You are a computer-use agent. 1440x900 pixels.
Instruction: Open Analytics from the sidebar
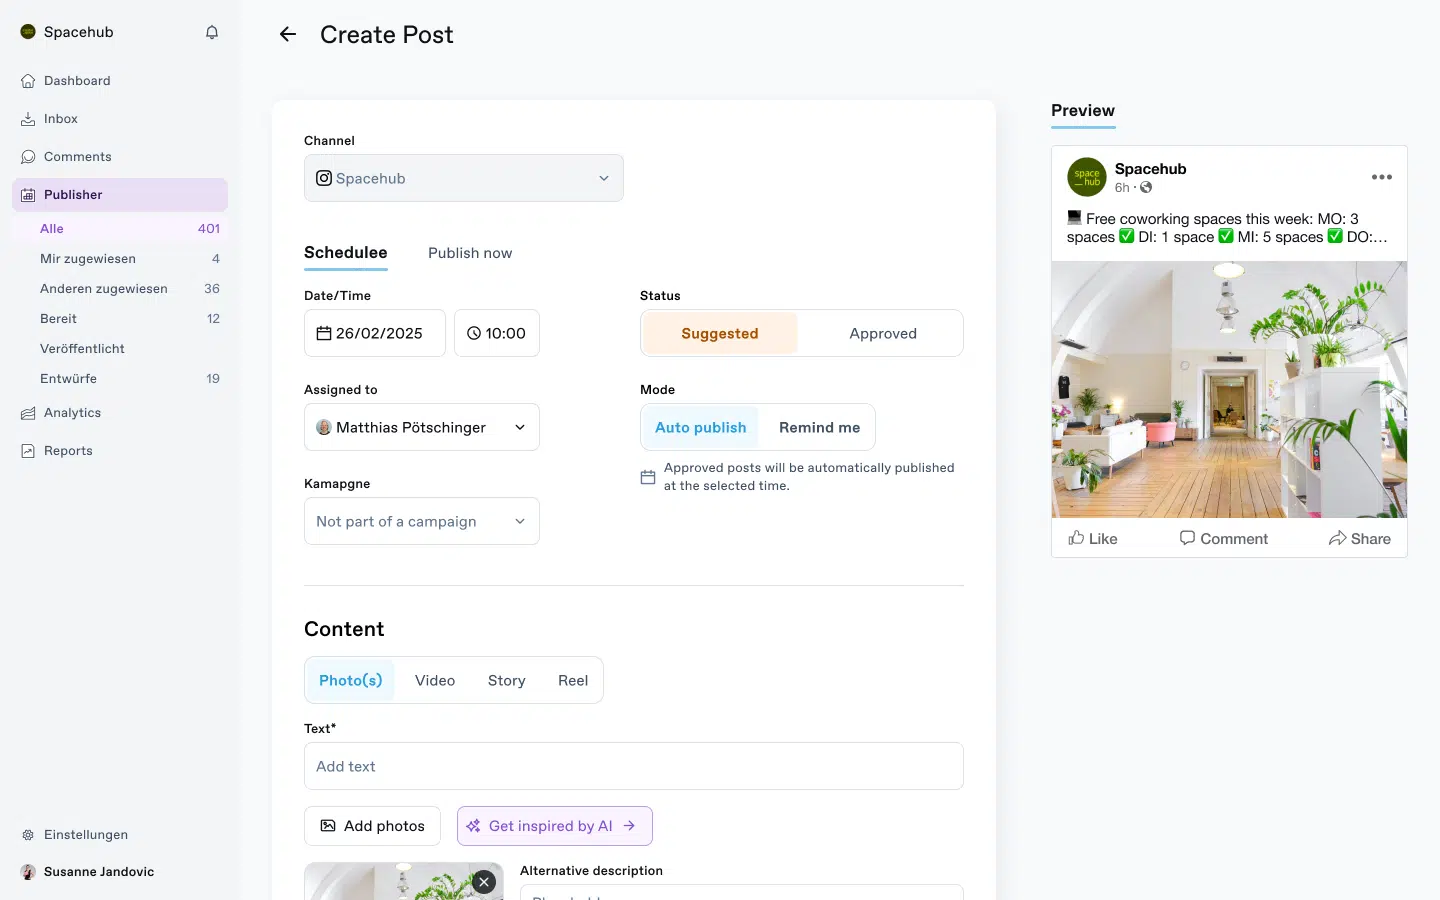pos(71,413)
